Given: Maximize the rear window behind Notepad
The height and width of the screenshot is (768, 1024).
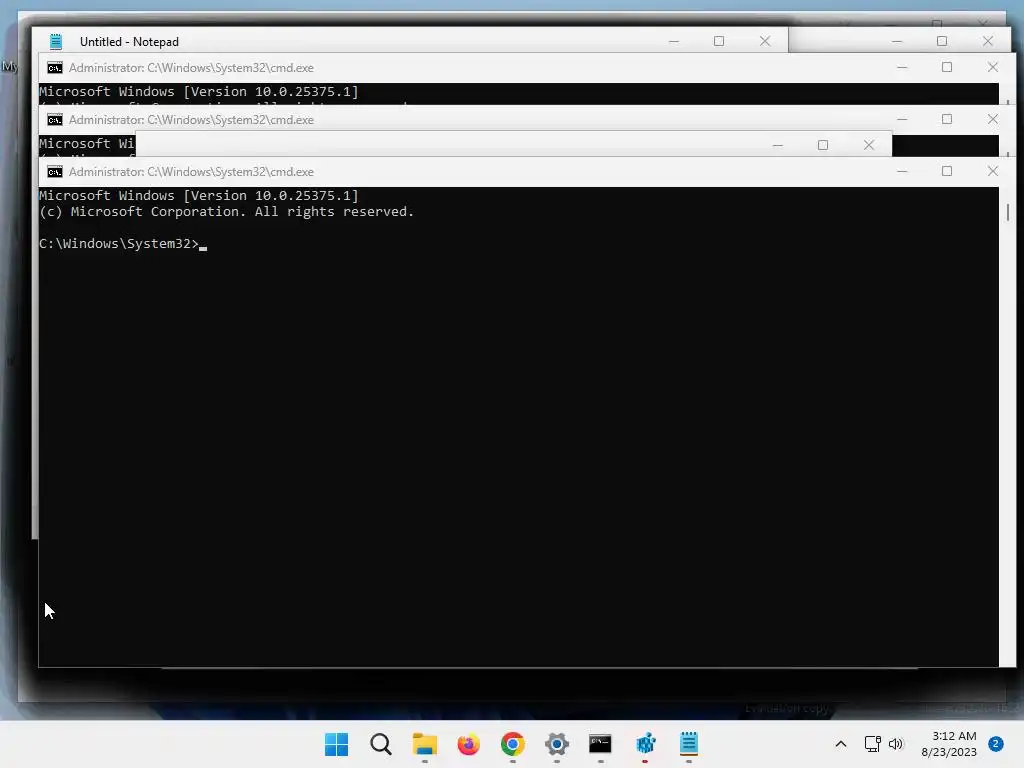Looking at the screenshot, I should tap(942, 41).
